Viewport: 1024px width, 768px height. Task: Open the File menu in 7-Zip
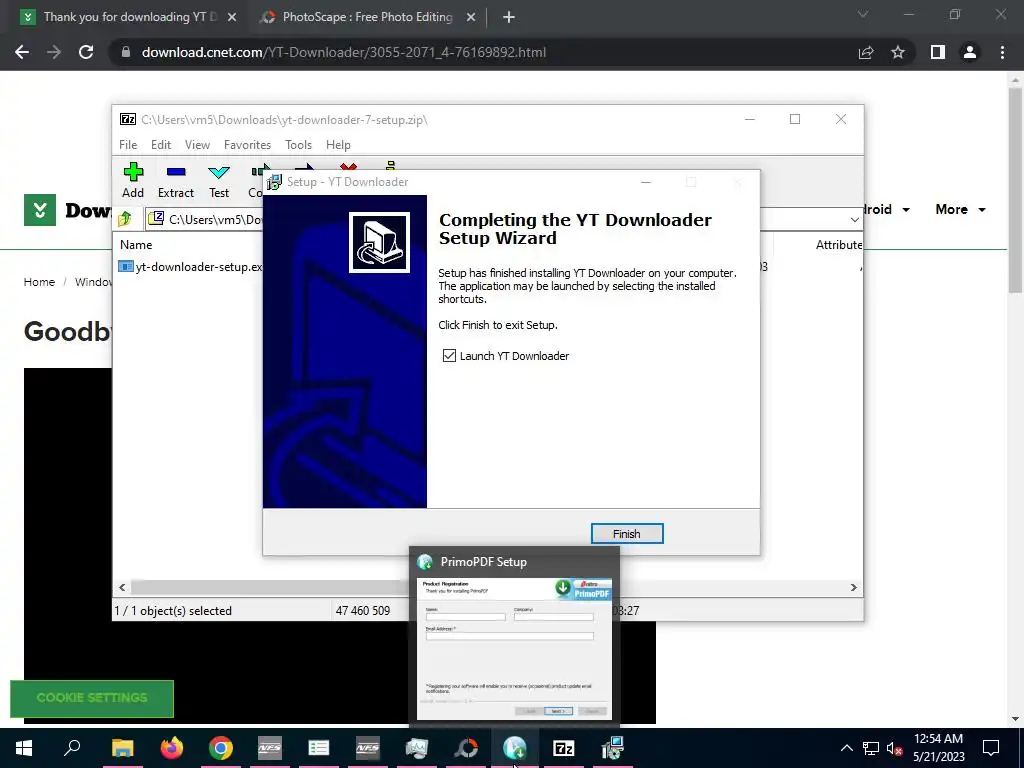point(128,144)
